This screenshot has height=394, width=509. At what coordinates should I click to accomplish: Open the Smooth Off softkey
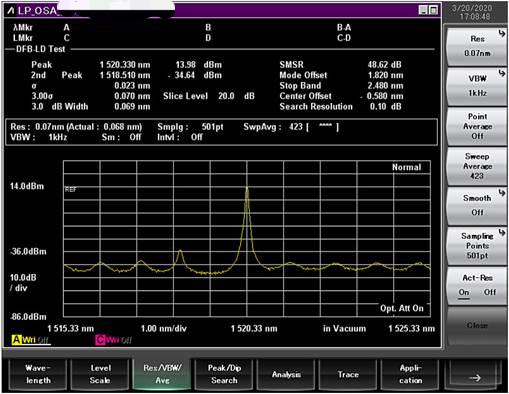[477, 206]
